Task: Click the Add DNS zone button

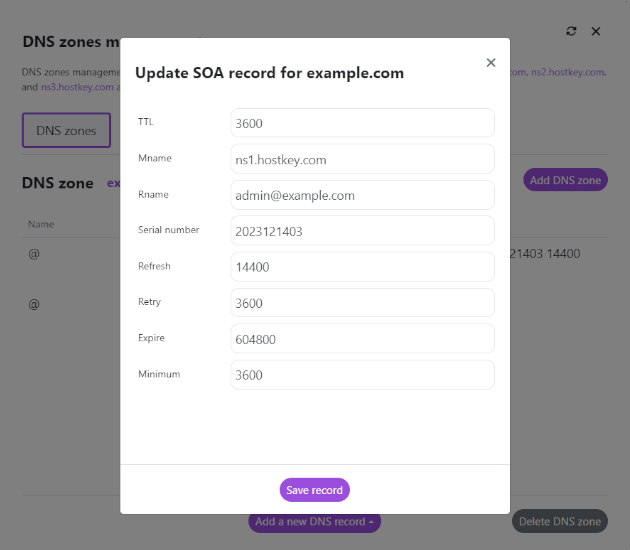Action: [x=565, y=180]
